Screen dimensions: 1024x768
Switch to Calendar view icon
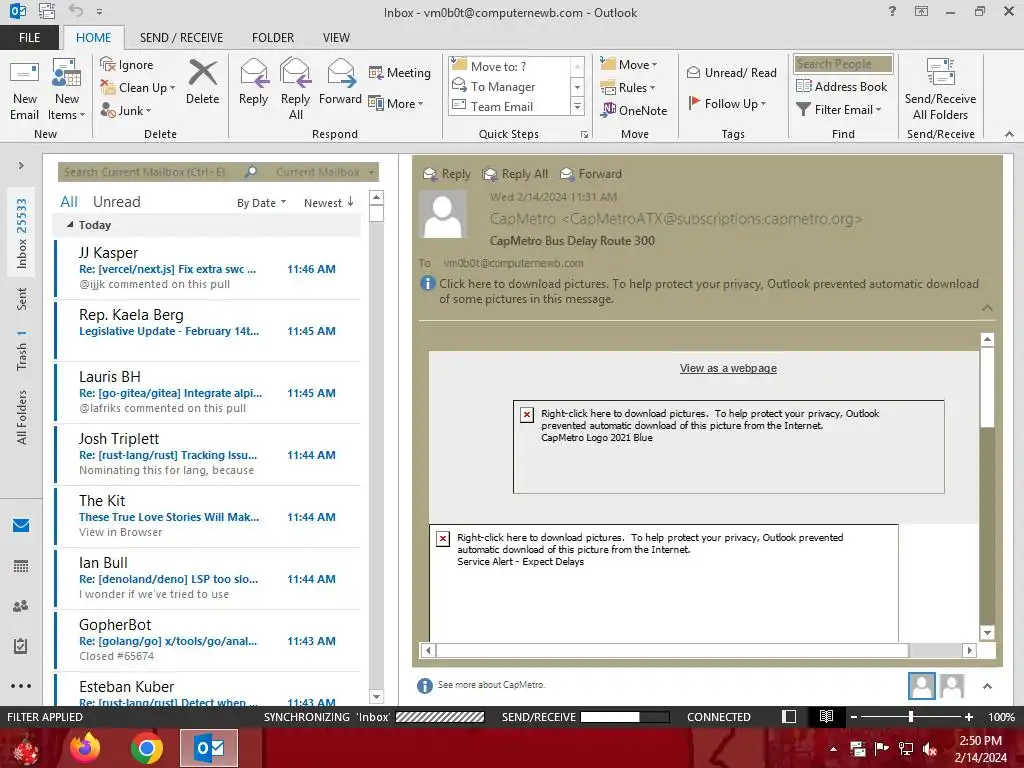(21, 566)
